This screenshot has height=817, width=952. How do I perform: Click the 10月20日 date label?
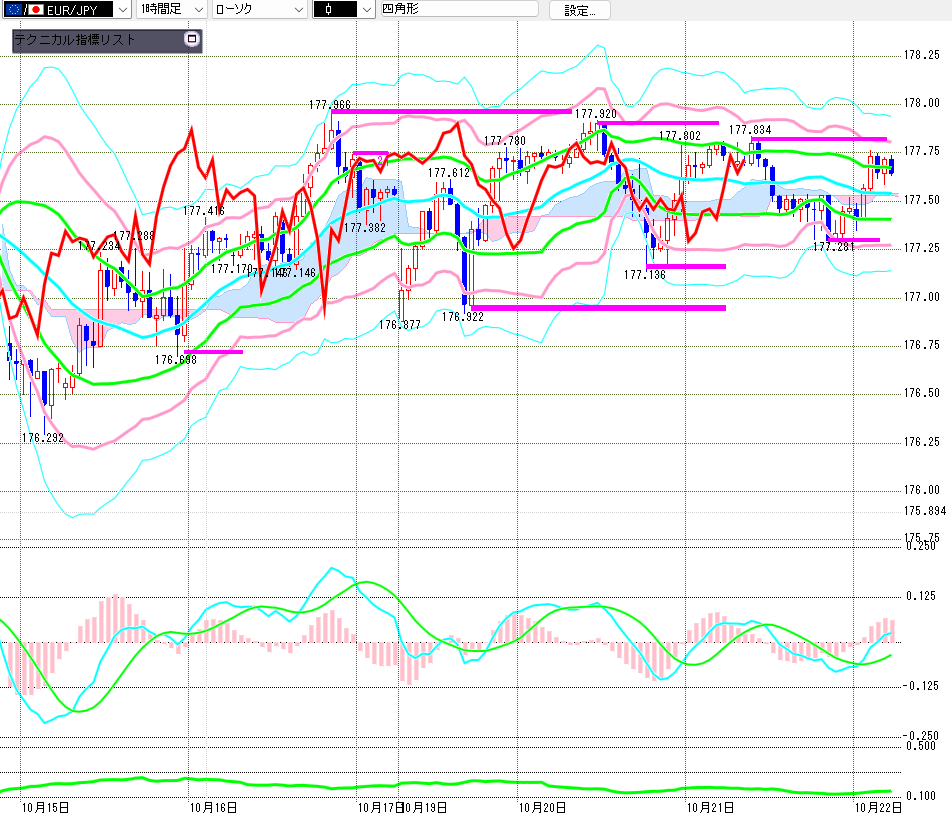pyautogui.click(x=542, y=807)
